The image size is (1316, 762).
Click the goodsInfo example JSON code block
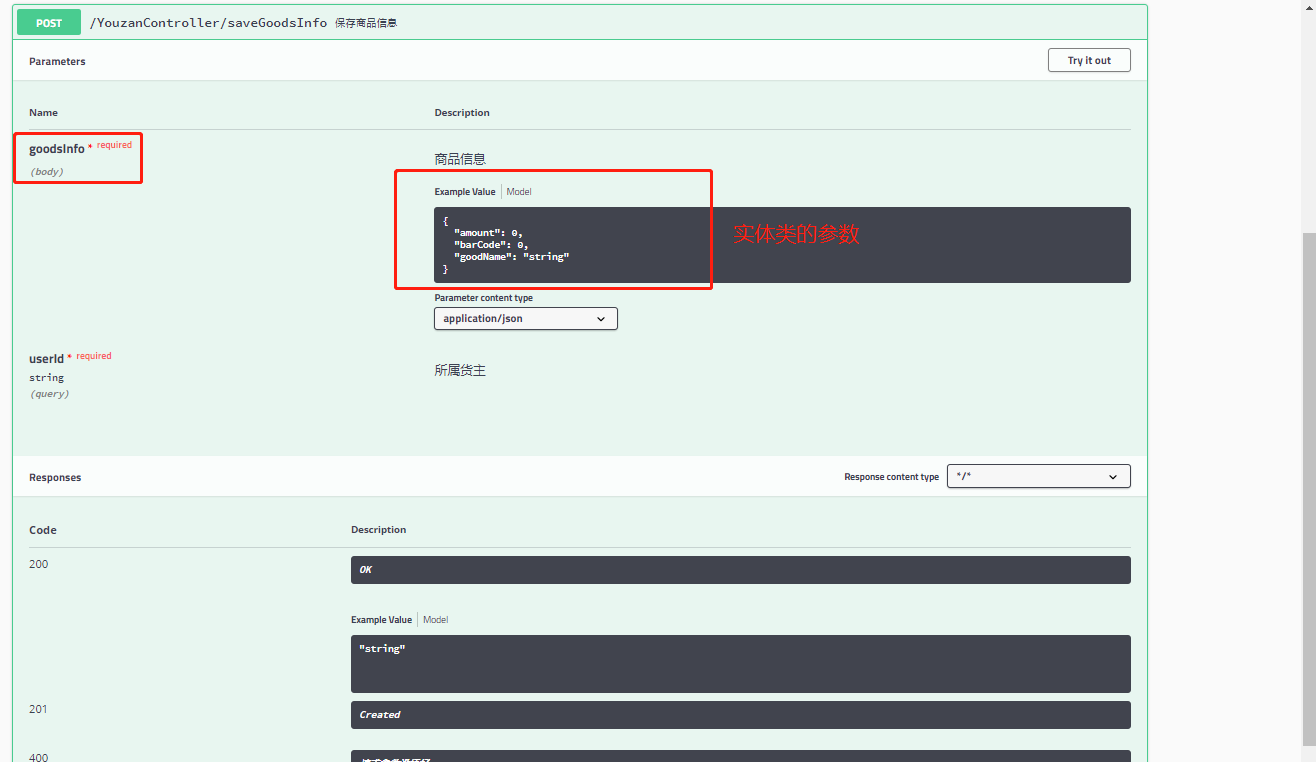click(782, 245)
